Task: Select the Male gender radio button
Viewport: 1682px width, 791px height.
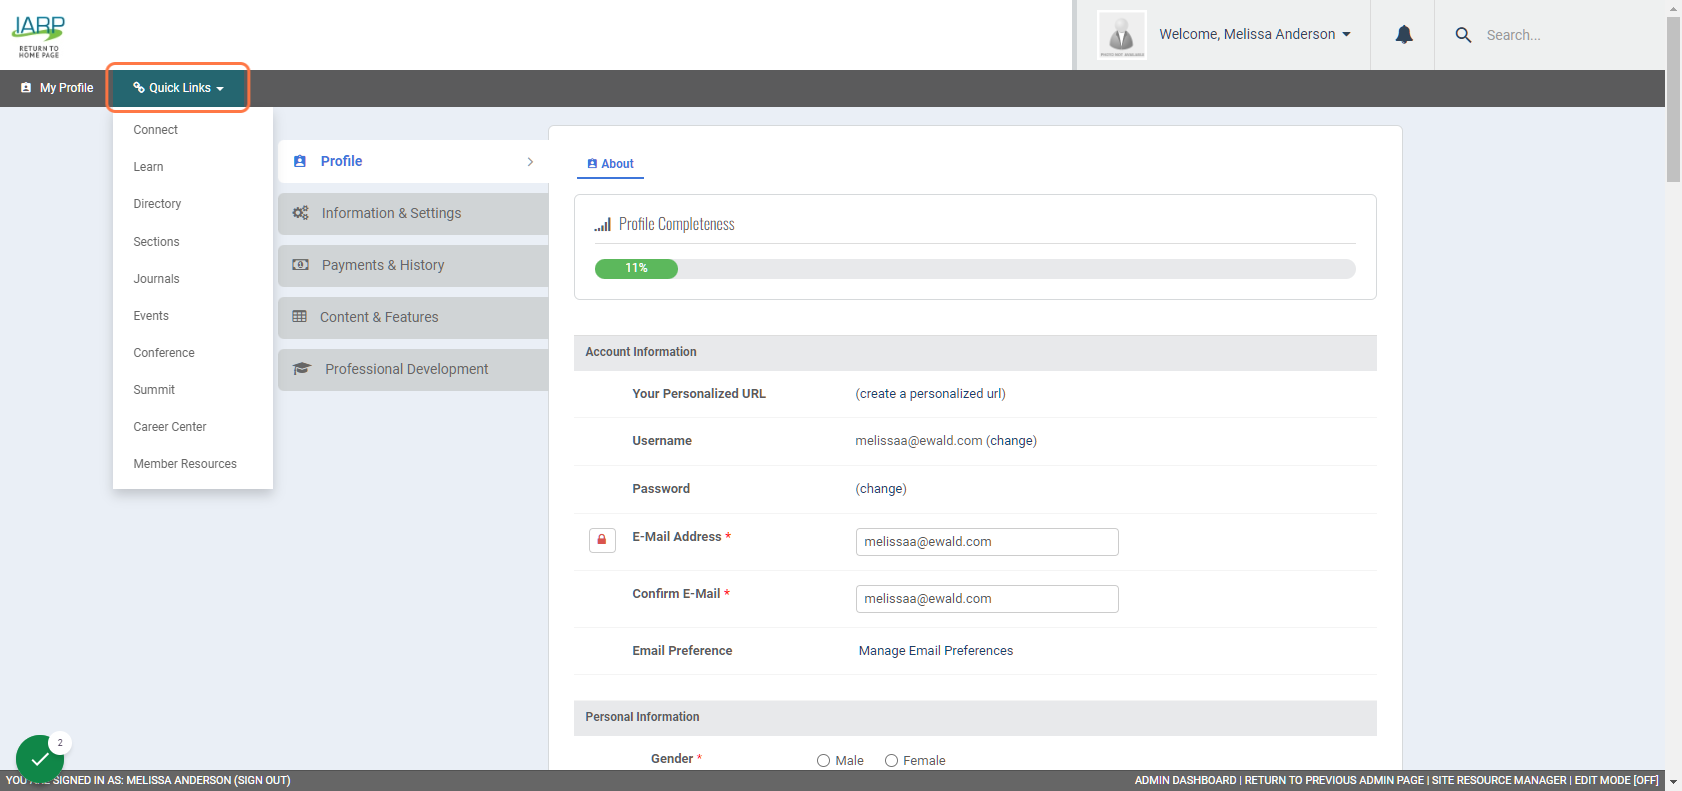Action: pyautogui.click(x=824, y=760)
